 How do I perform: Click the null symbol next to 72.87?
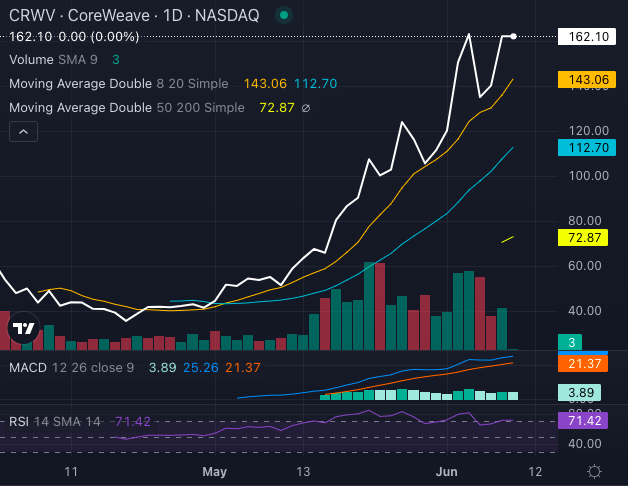tap(306, 108)
